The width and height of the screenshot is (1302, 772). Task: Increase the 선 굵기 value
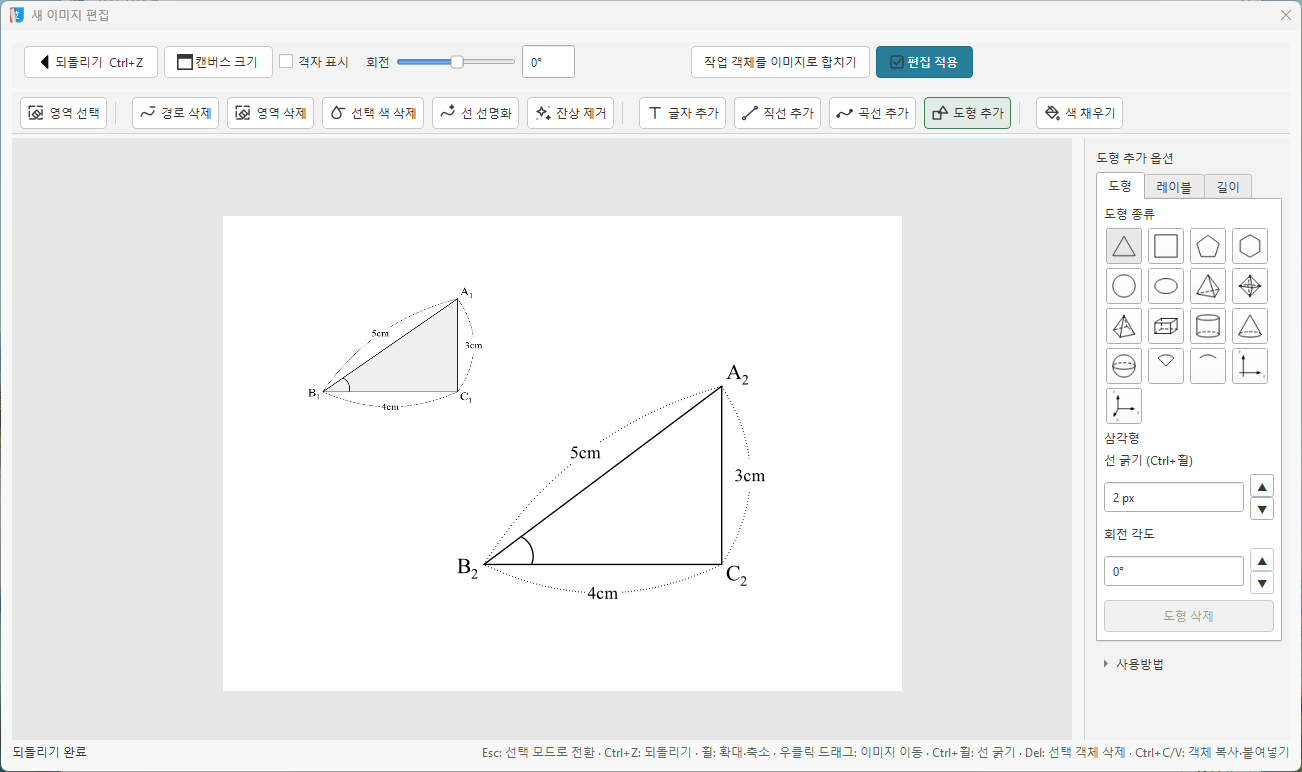(1263, 486)
